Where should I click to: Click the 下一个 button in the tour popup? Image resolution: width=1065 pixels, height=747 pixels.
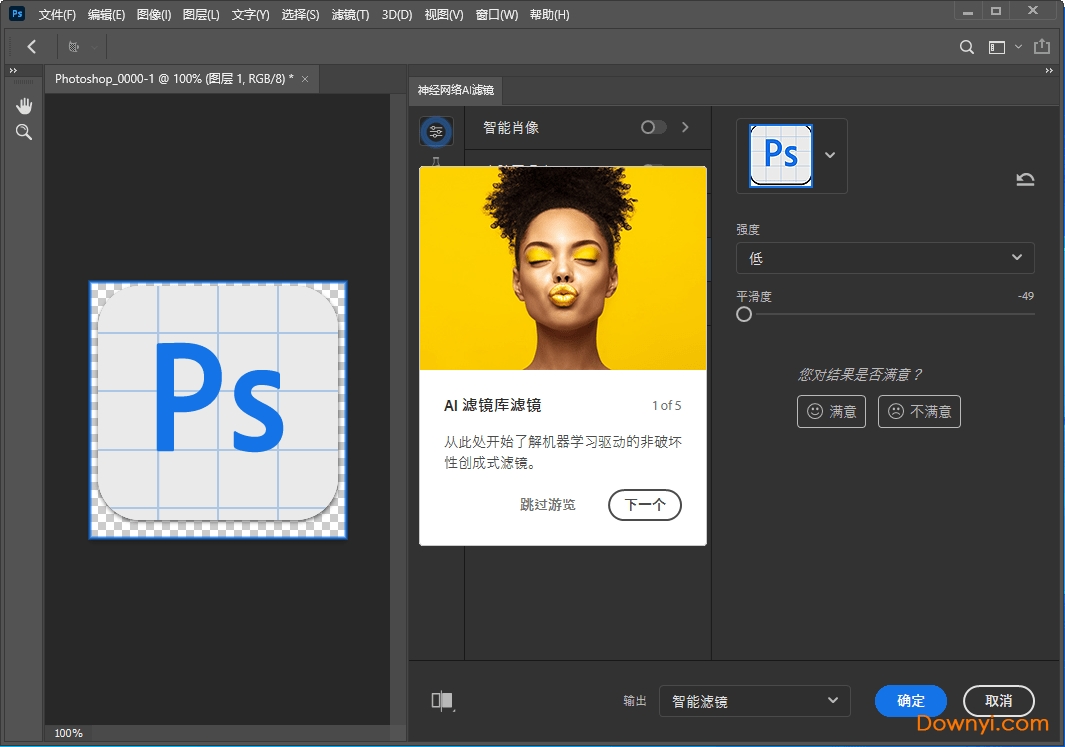tap(644, 505)
